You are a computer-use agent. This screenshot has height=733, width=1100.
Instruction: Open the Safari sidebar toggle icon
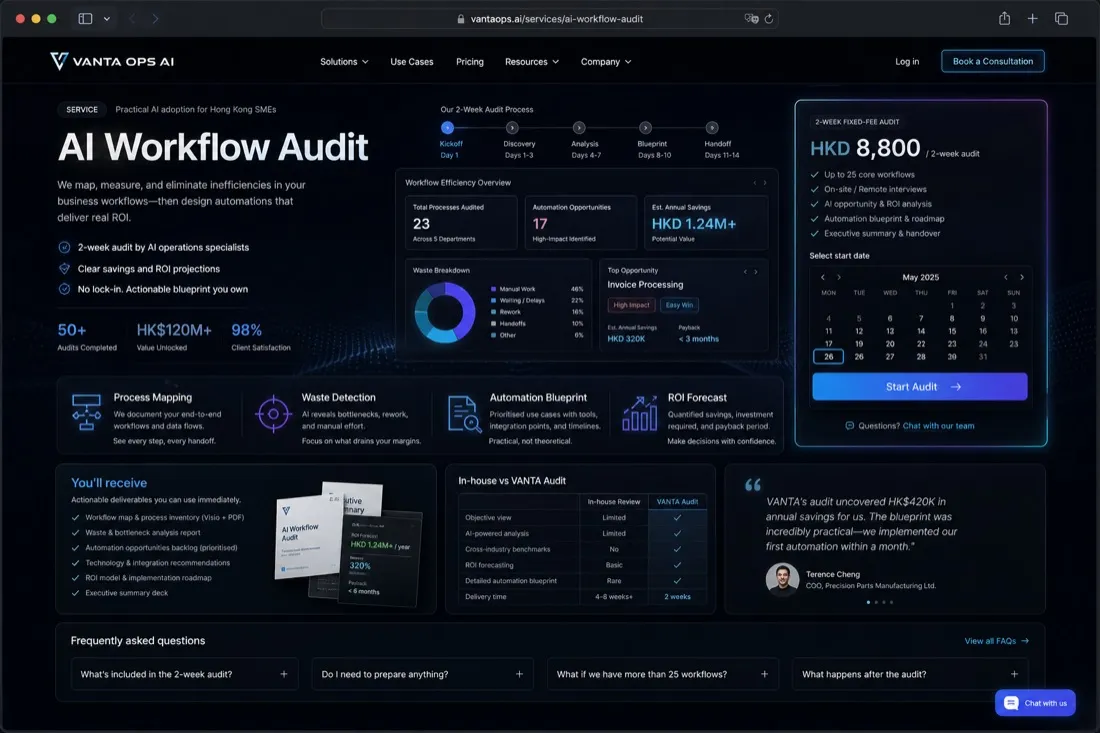point(86,19)
